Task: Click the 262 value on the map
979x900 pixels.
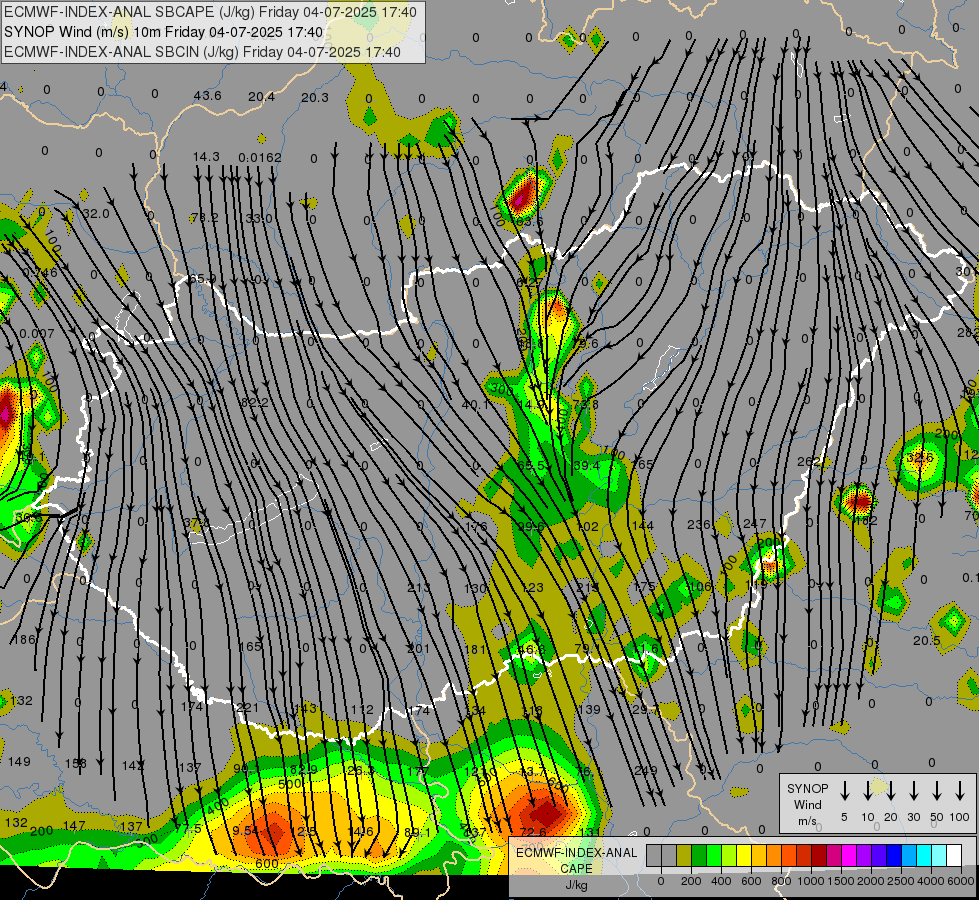Action: coord(809,461)
